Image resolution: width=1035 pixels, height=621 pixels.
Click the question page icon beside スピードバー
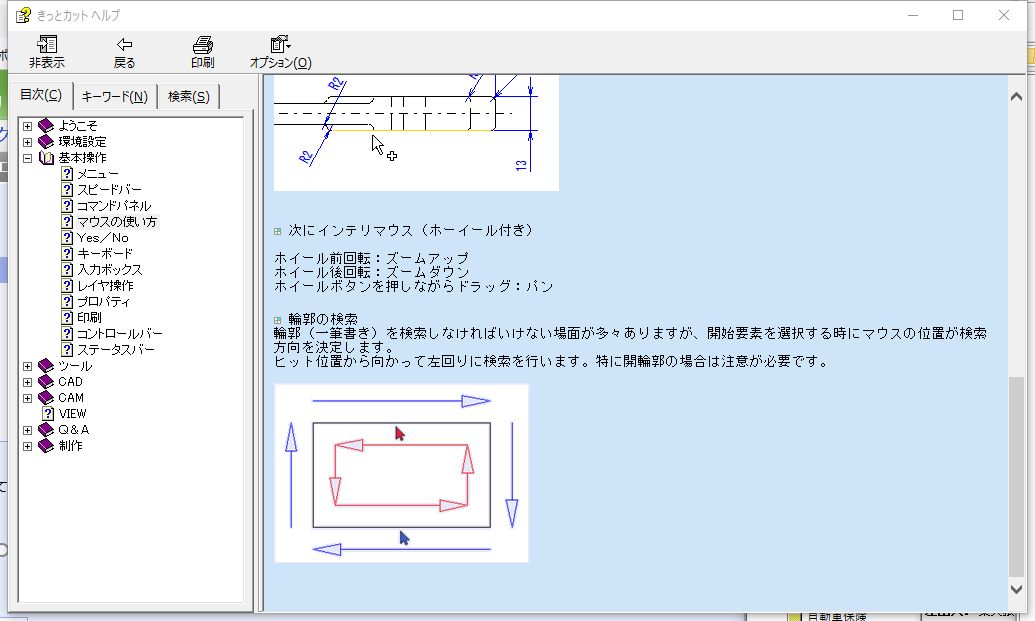(x=67, y=189)
